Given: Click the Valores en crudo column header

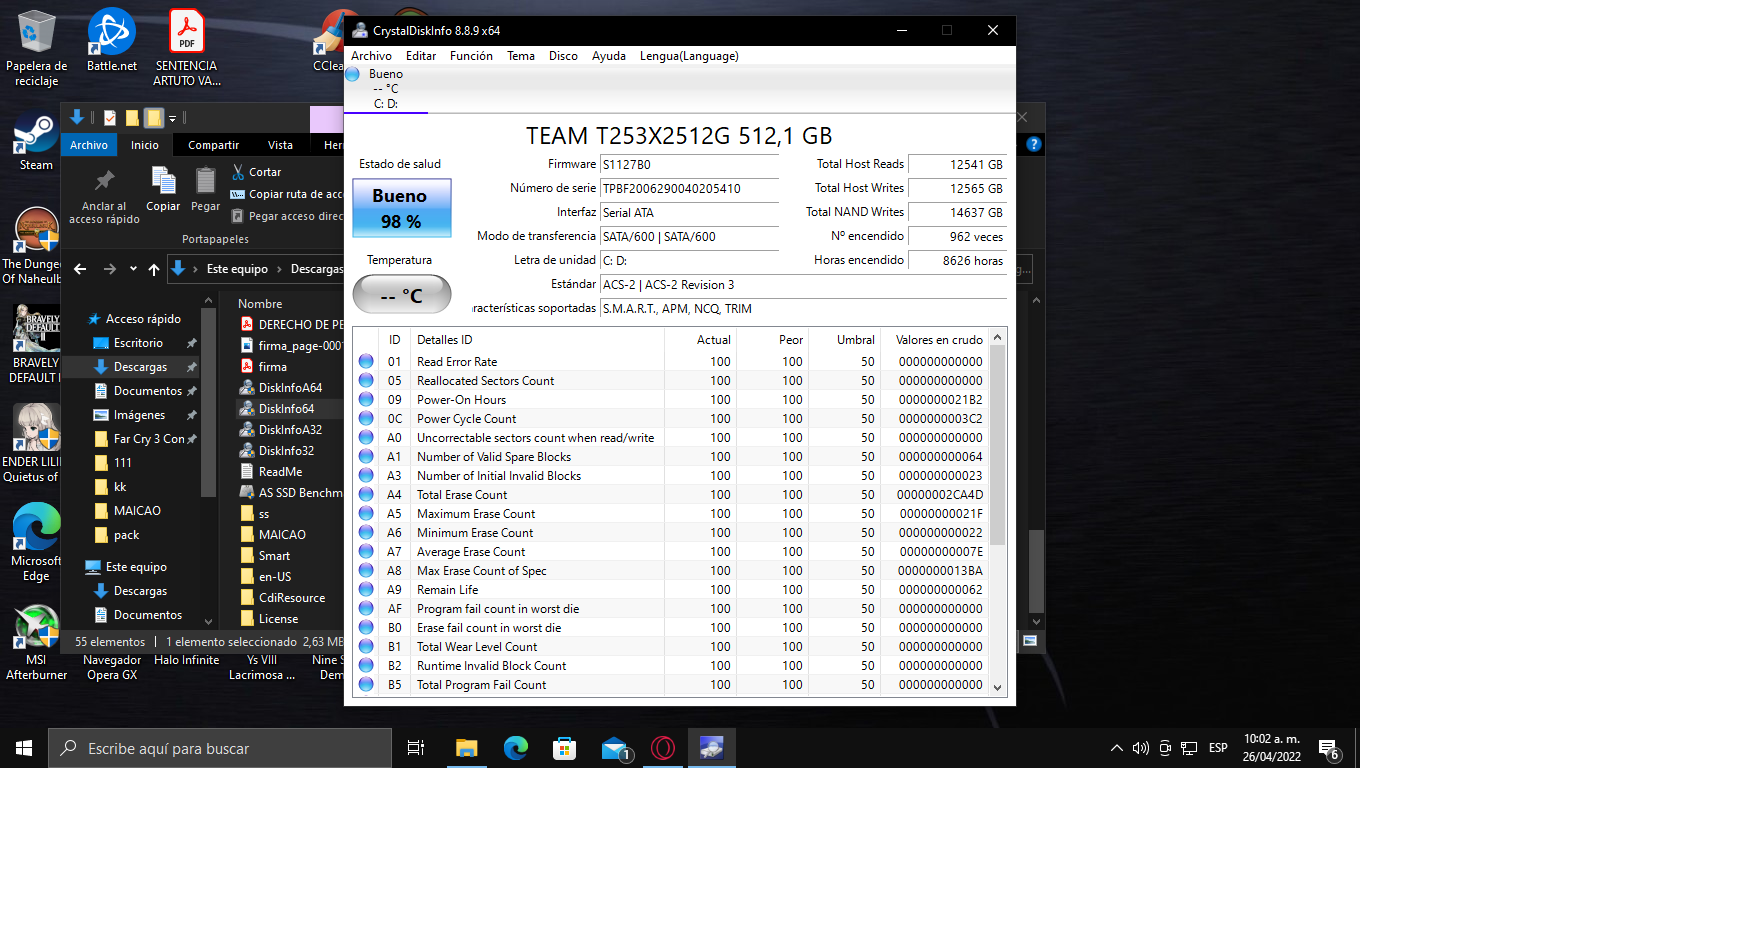Looking at the screenshot, I should point(939,340).
